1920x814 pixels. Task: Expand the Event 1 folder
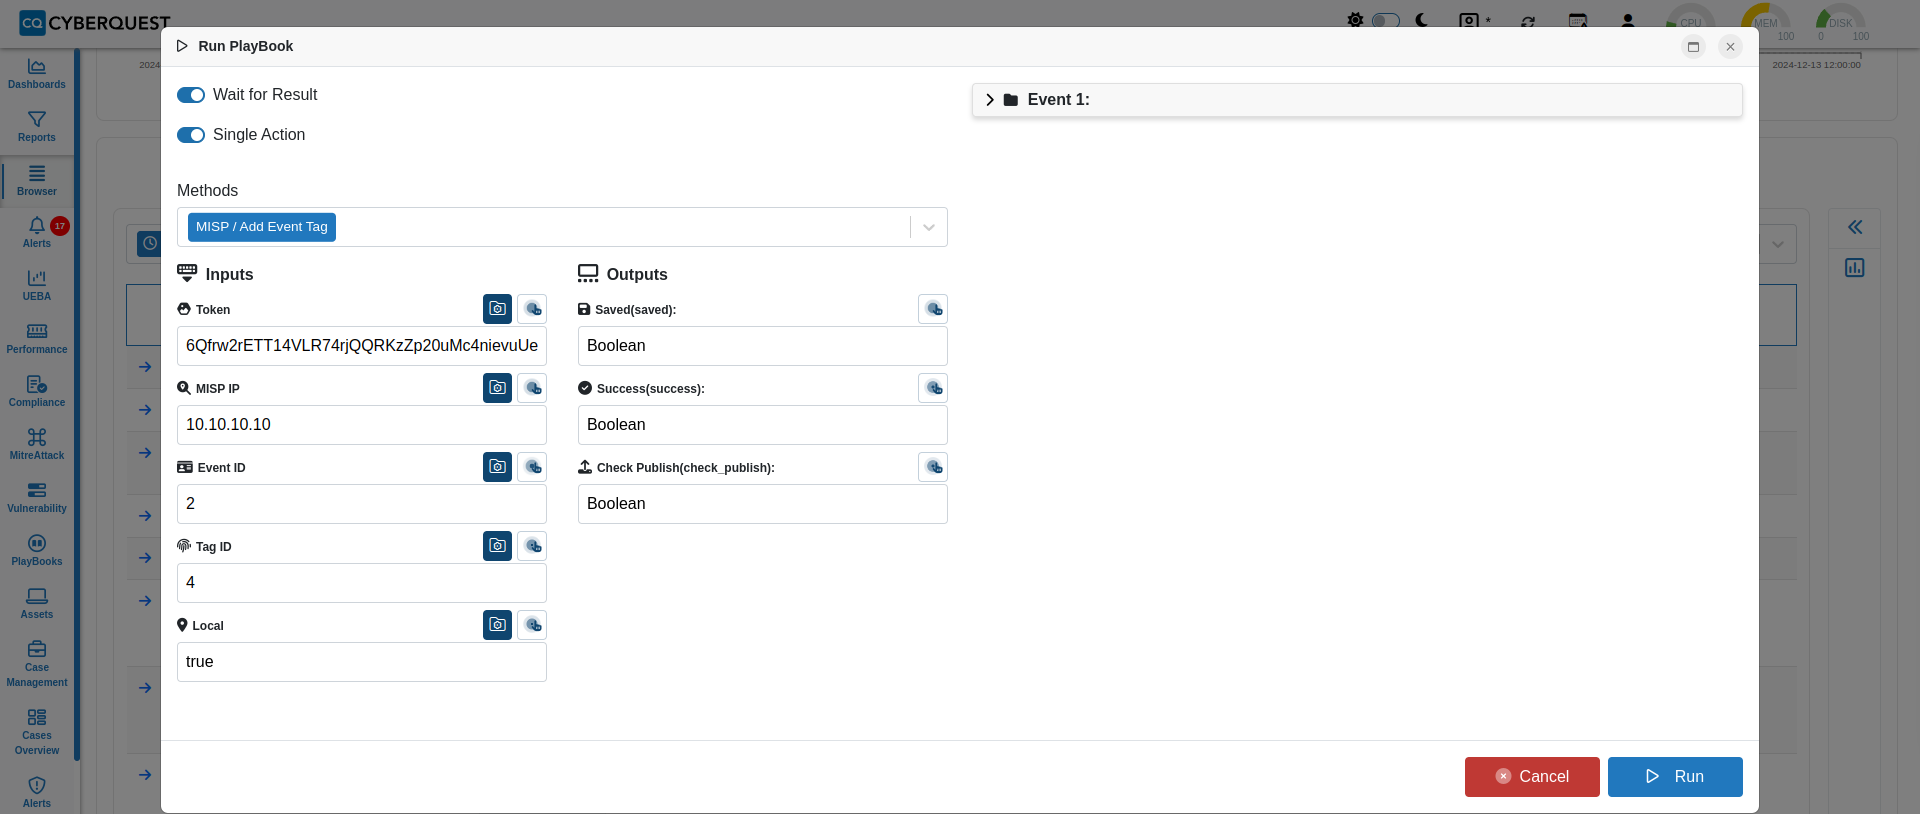990,100
